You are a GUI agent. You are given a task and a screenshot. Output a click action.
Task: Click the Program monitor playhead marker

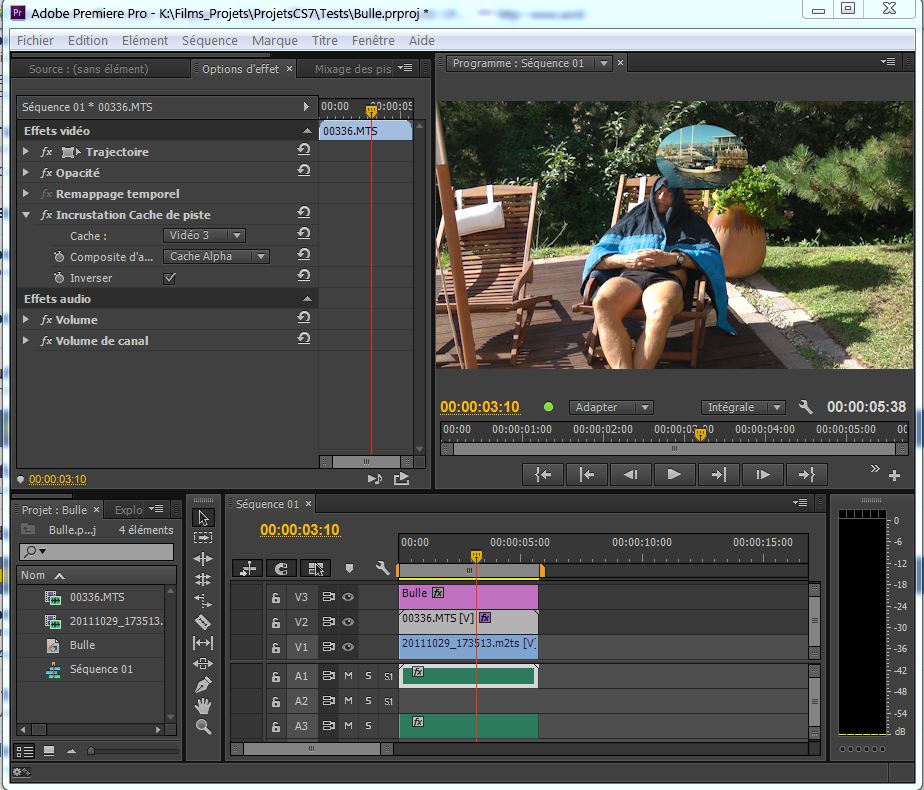(x=700, y=435)
